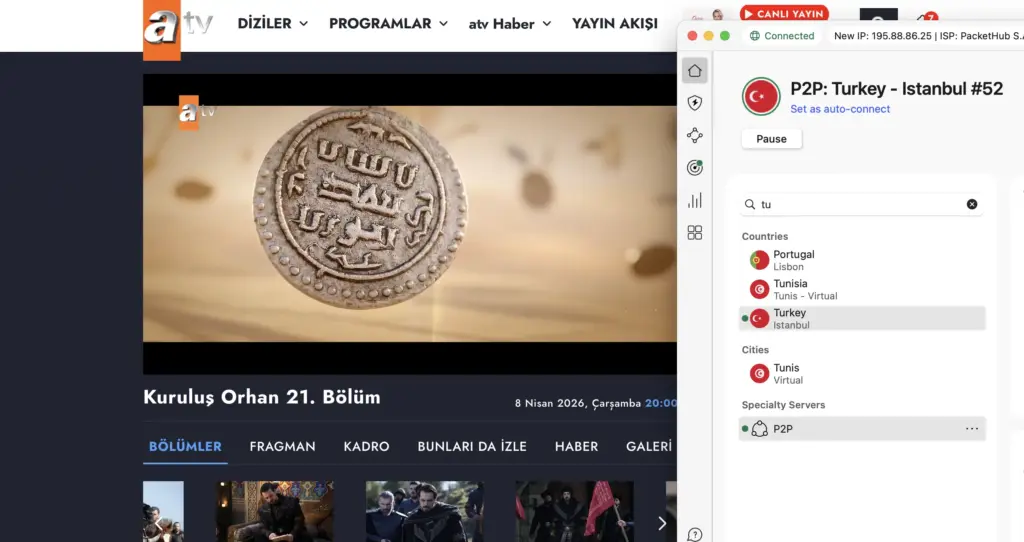
Task: Open the help question mark icon
Action: pyautogui.click(x=695, y=534)
